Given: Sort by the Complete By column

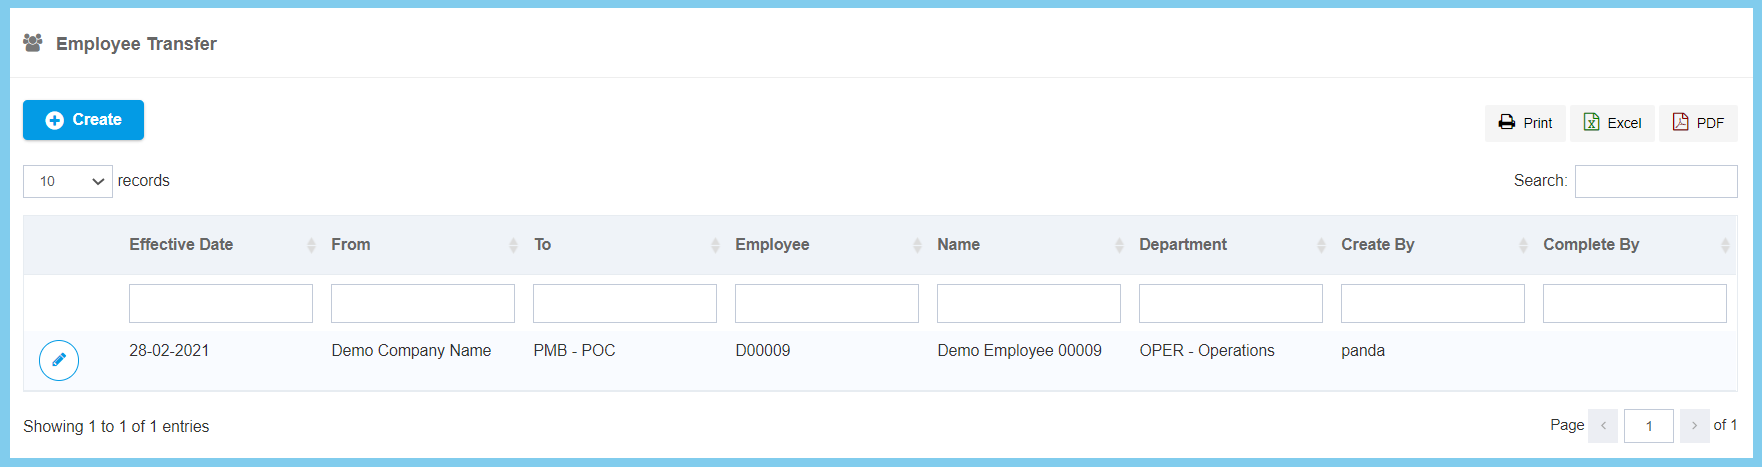Looking at the screenshot, I should [1591, 245].
